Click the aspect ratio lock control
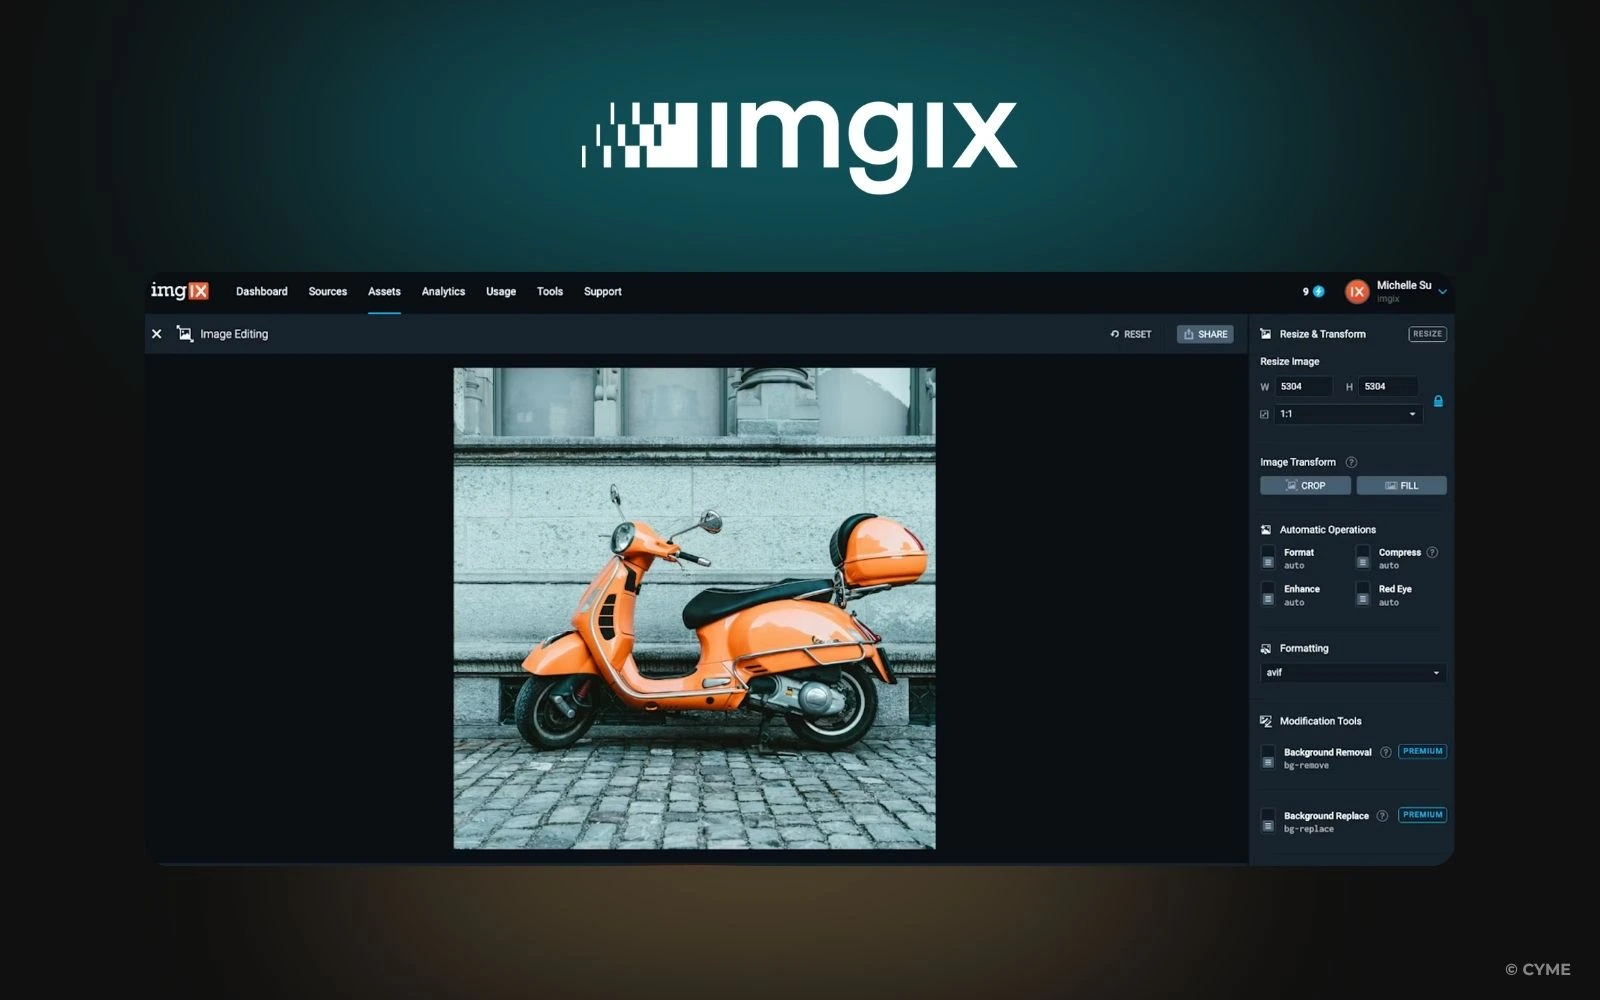Viewport: 1600px width, 1000px height. coord(1438,400)
